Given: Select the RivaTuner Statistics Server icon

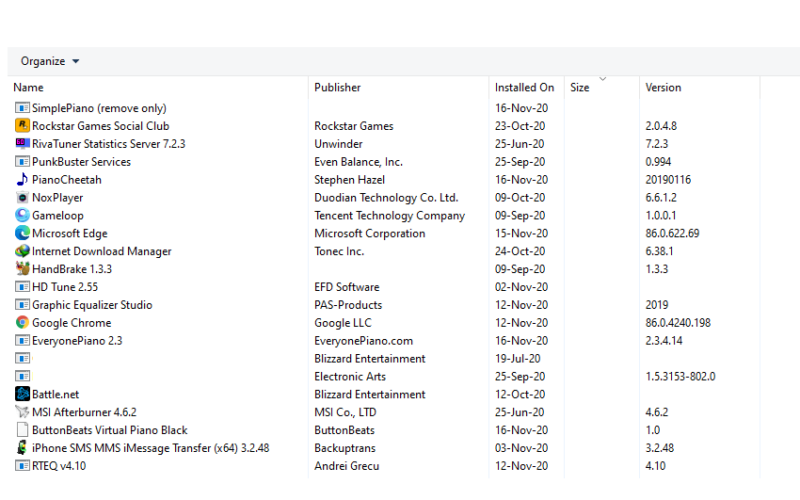Looking at the screenshot, I should click(x=22, y=144).
